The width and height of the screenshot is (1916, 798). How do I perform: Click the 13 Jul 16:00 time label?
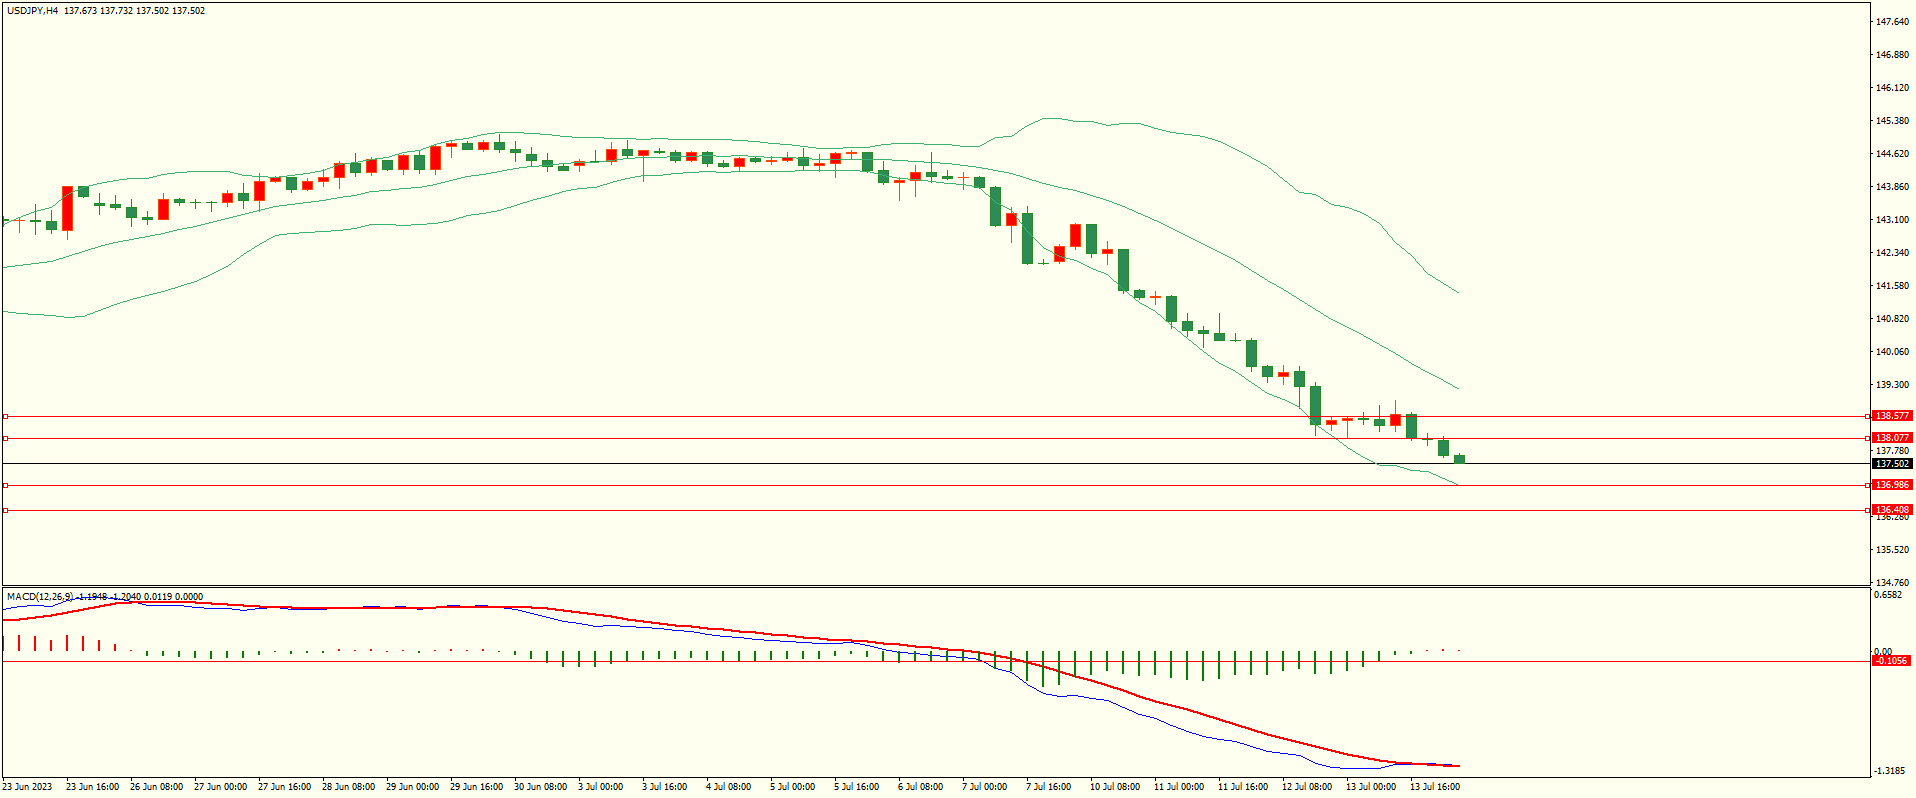(x=1435, y=787)
